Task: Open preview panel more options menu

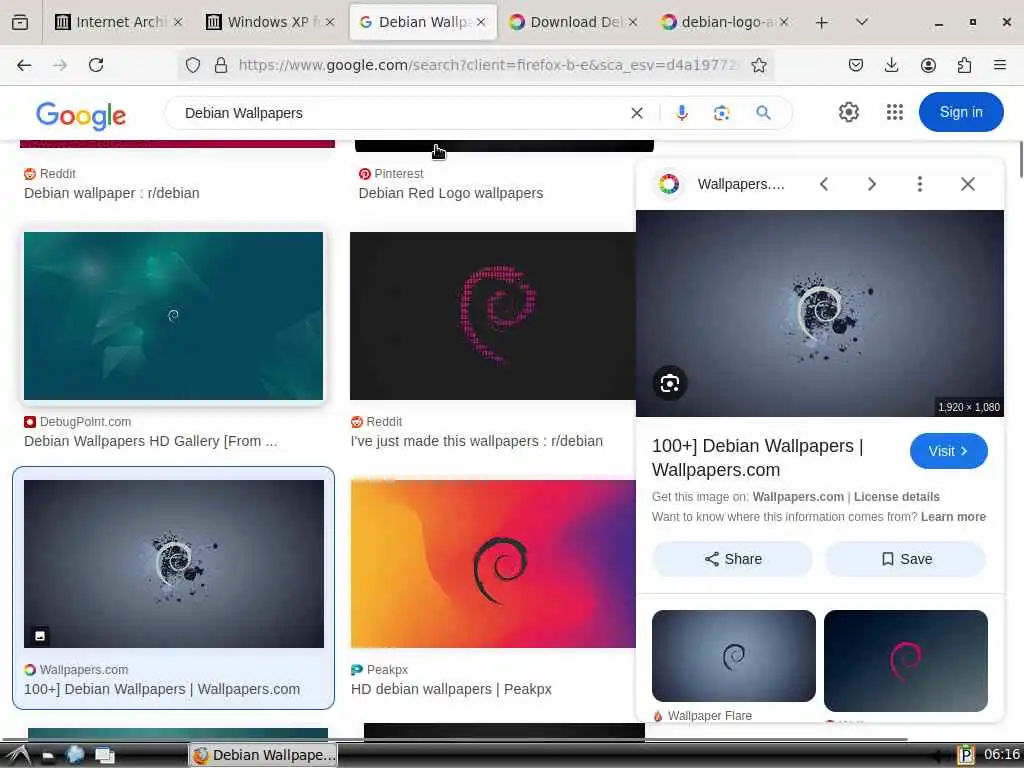Action: point(920,184)
